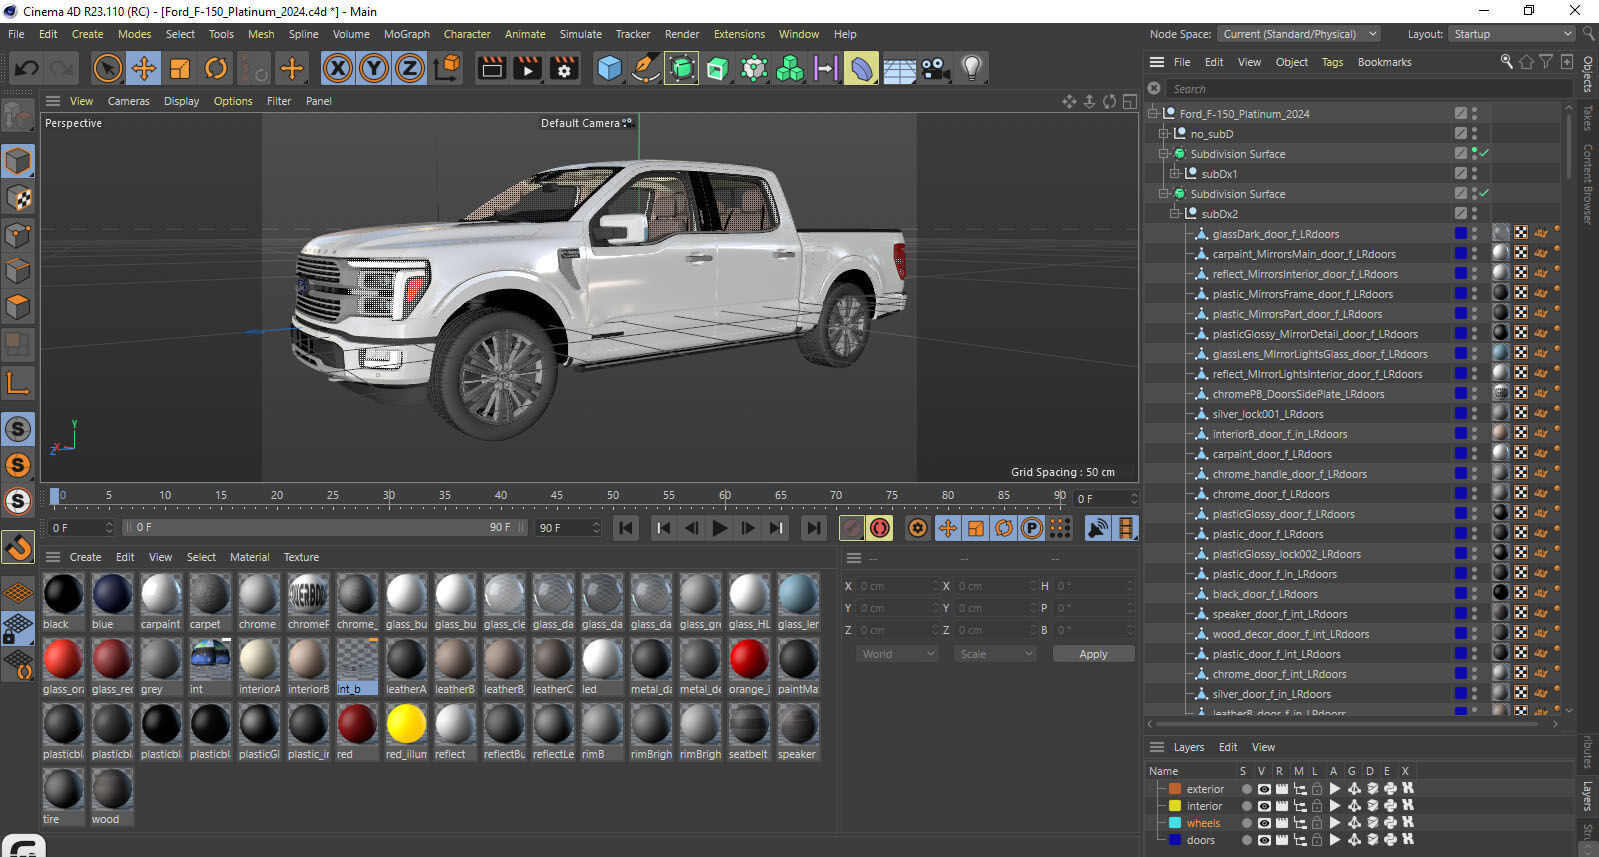The width and height of the screenshot is (1599, 857).
Task: Toggle doors layer visibility eye
Action: pyautogui.click(x=1263, y=840)
